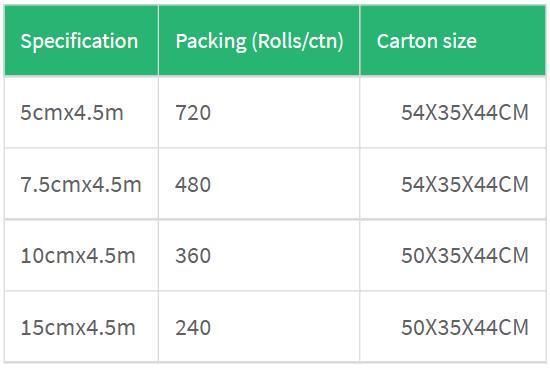Click the Specification column header

click(x=81, y=41)
